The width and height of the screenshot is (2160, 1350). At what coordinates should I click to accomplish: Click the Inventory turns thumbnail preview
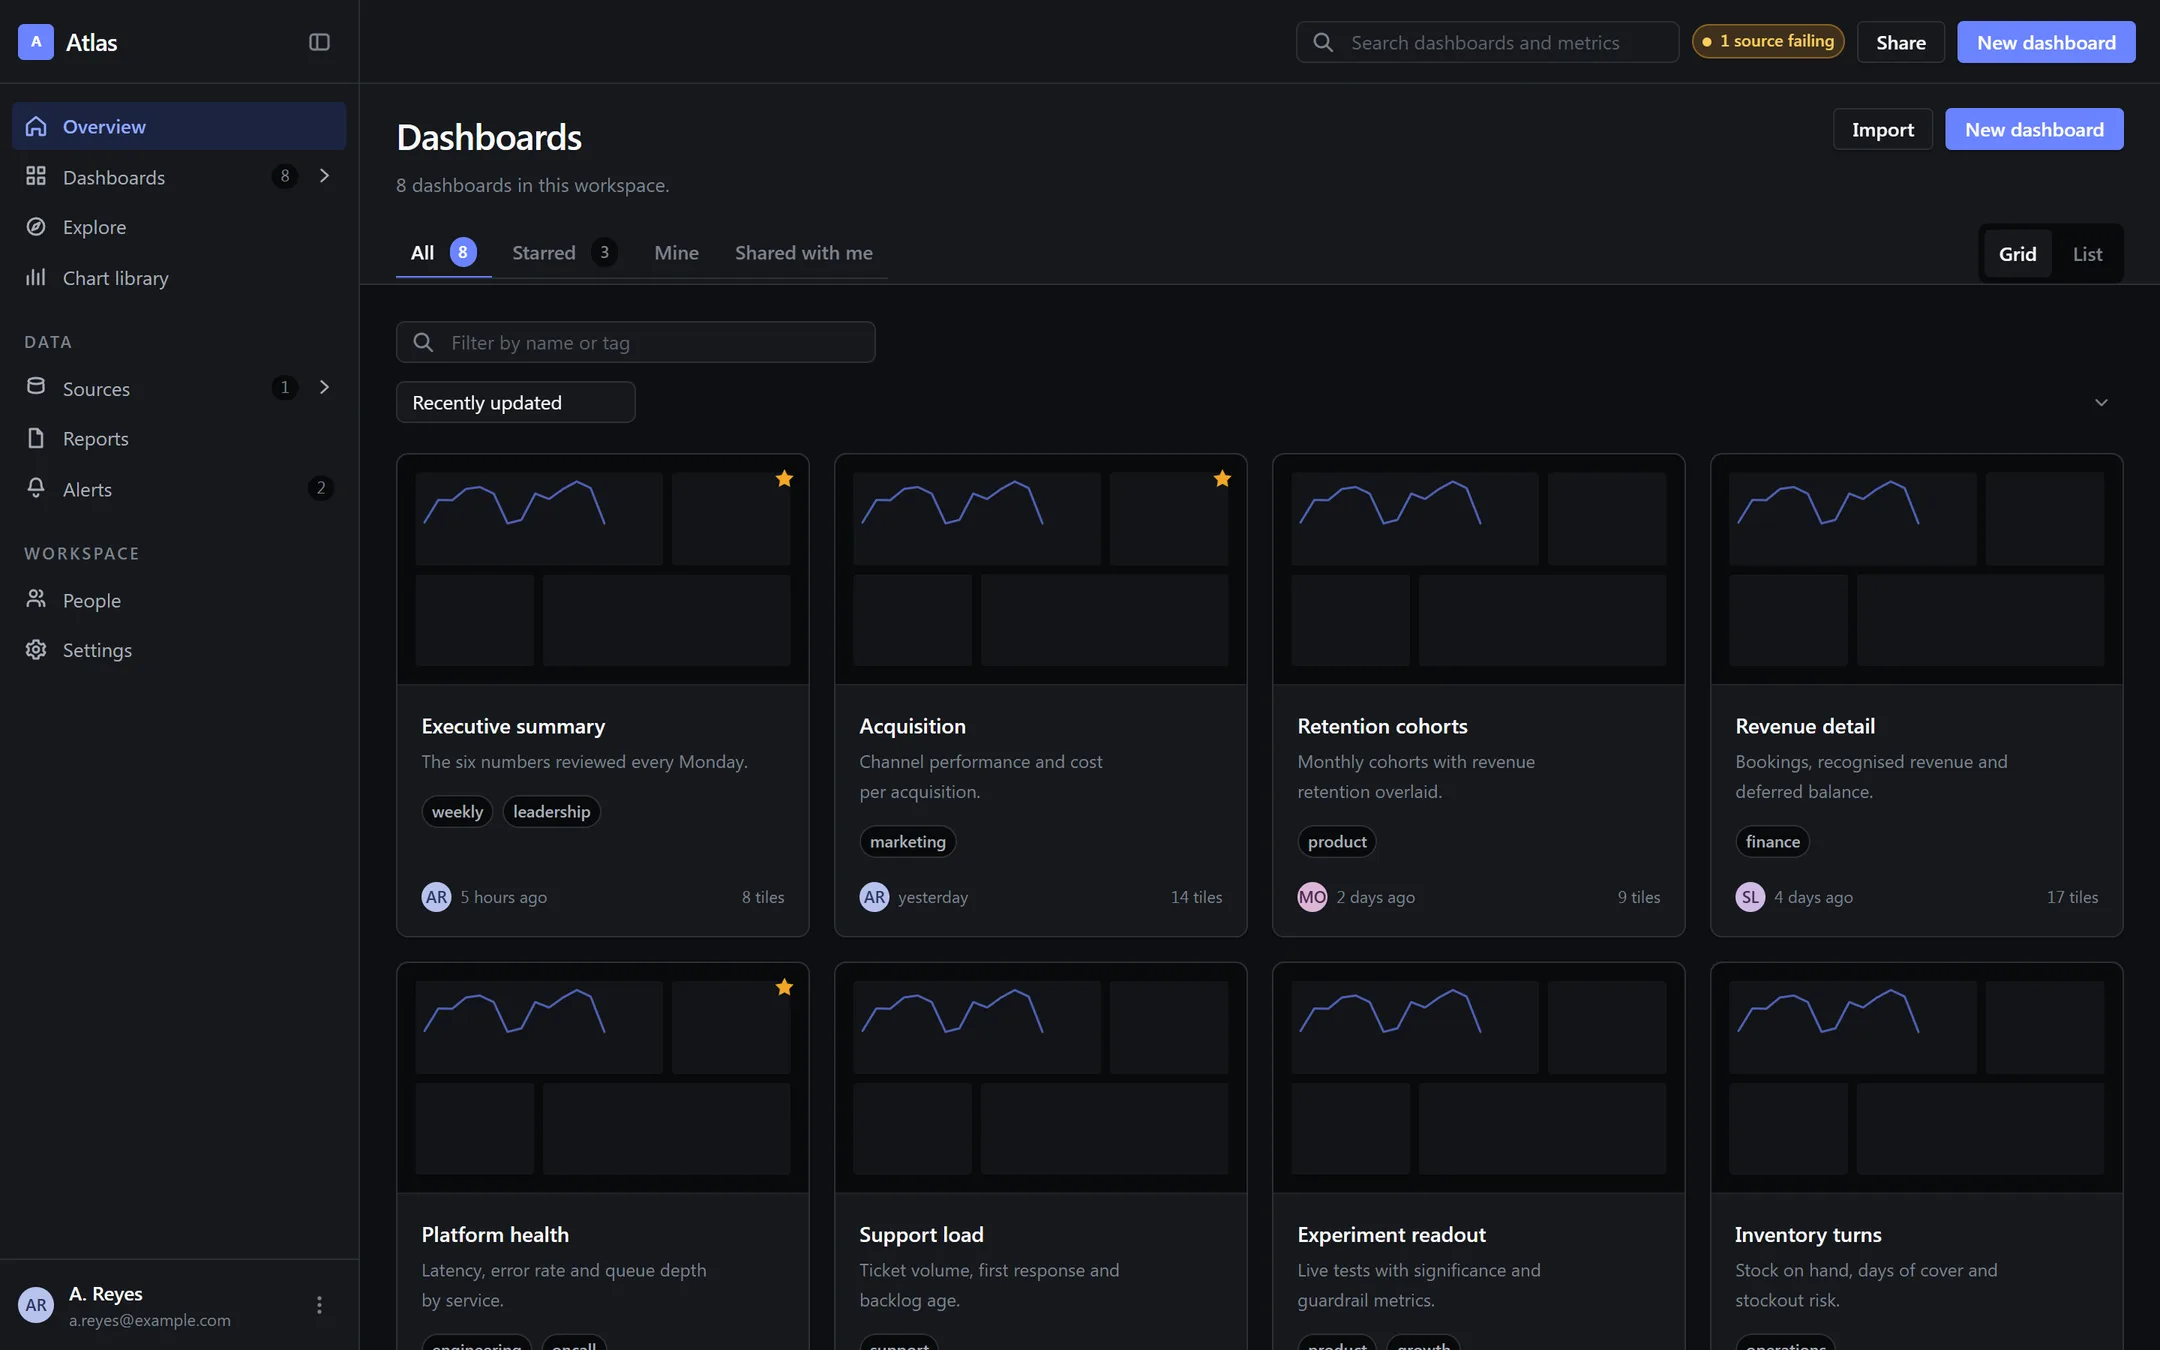(1917, 1078)
